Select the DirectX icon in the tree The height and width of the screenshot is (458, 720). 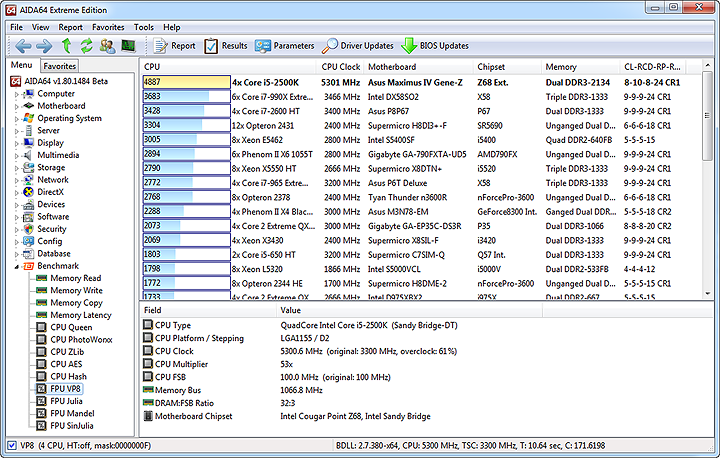click(x=28, y=192)
